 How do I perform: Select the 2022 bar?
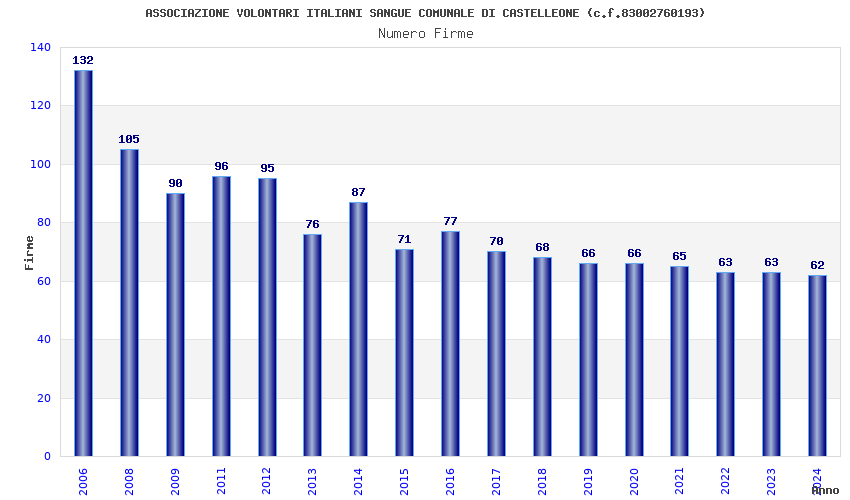[725, 364]
